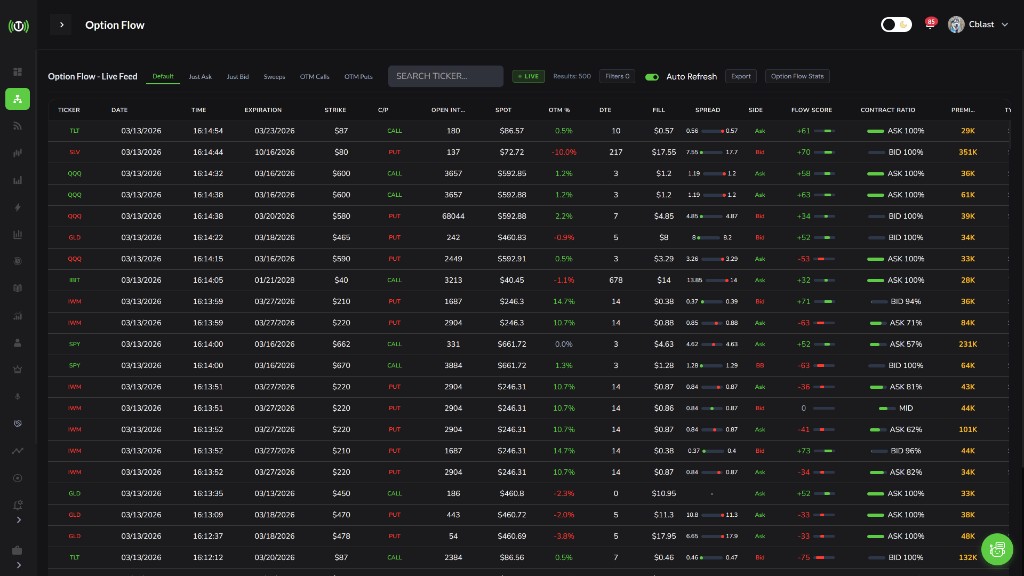Open the dashboard grid icon in sidebar
This screenshot has width=1024, height=576.
point(19,71)
